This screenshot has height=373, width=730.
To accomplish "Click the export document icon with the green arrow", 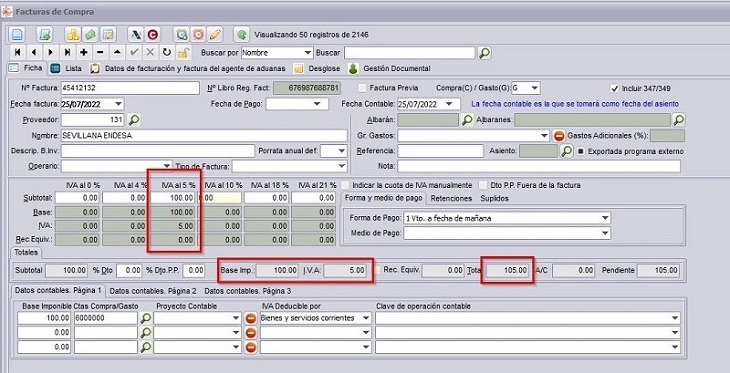I will [44, 34].
